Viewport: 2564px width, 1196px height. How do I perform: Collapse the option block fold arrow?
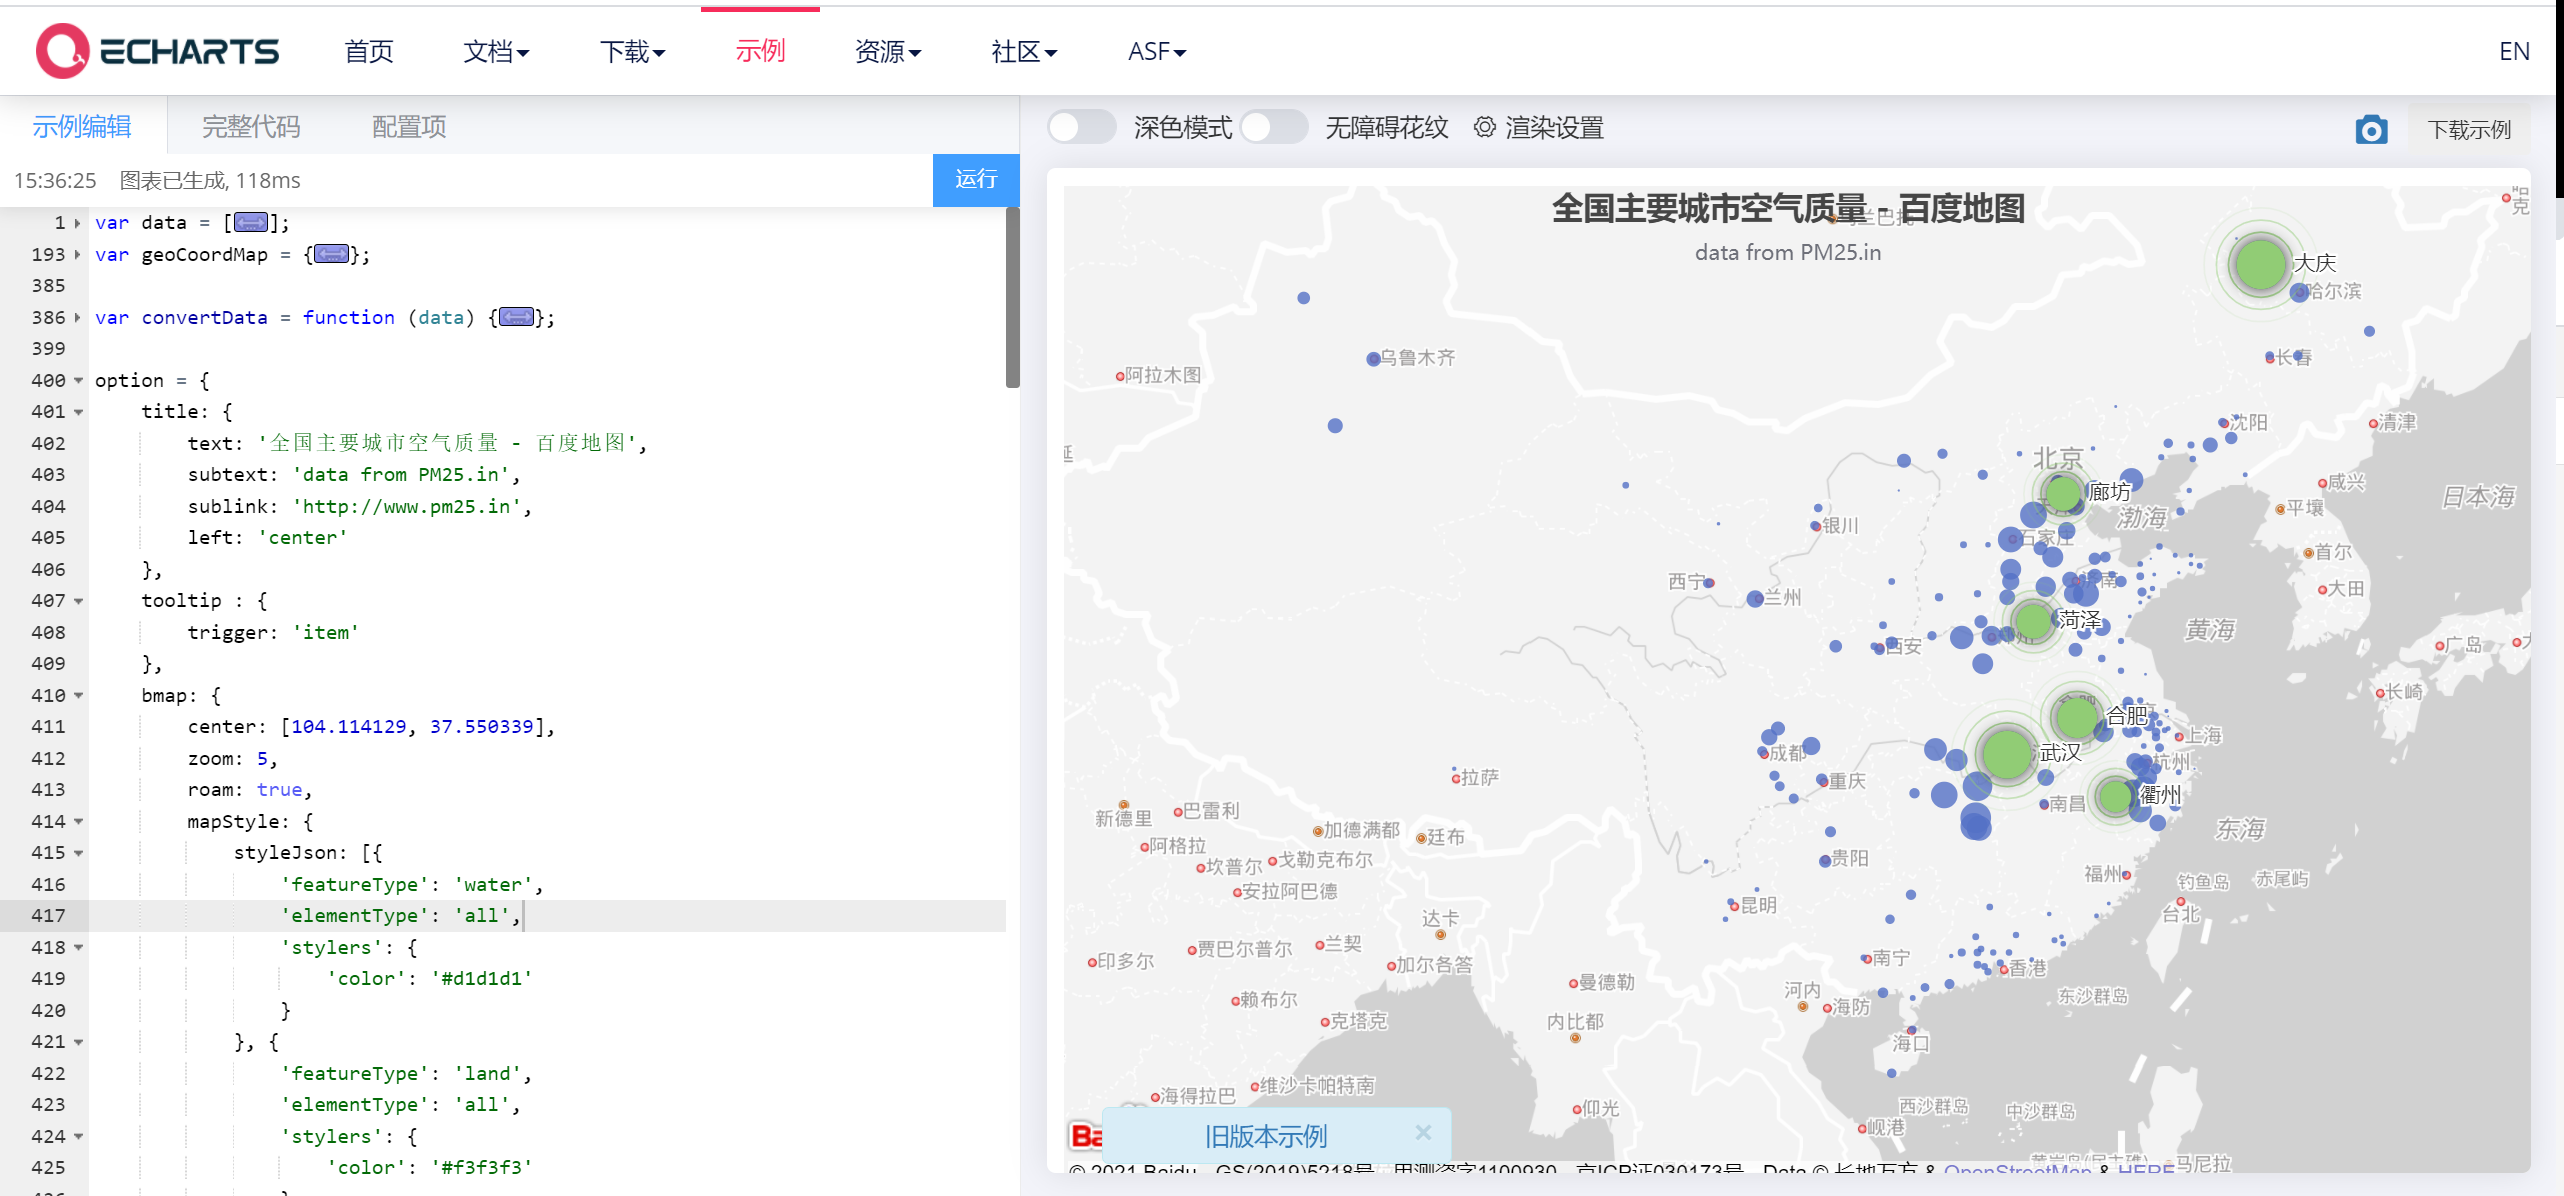coord(78,381)
